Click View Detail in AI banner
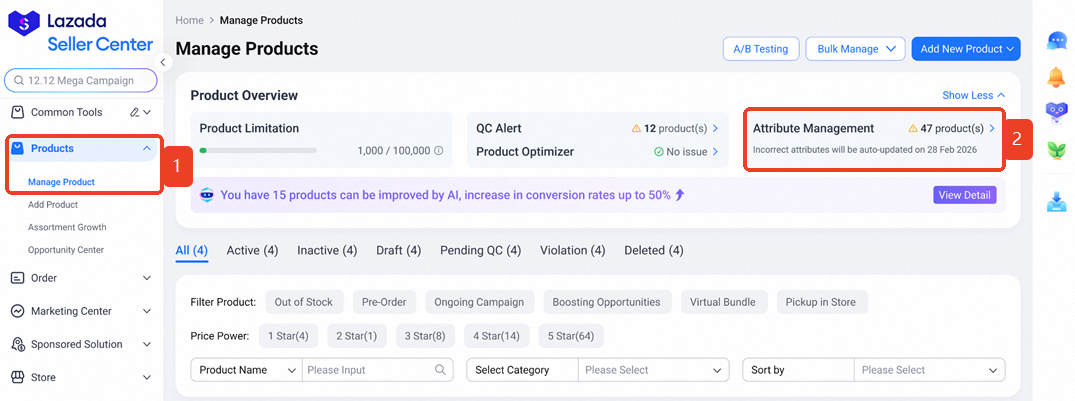This screenshot has height=401, width=1075. (x=965, y=195)
